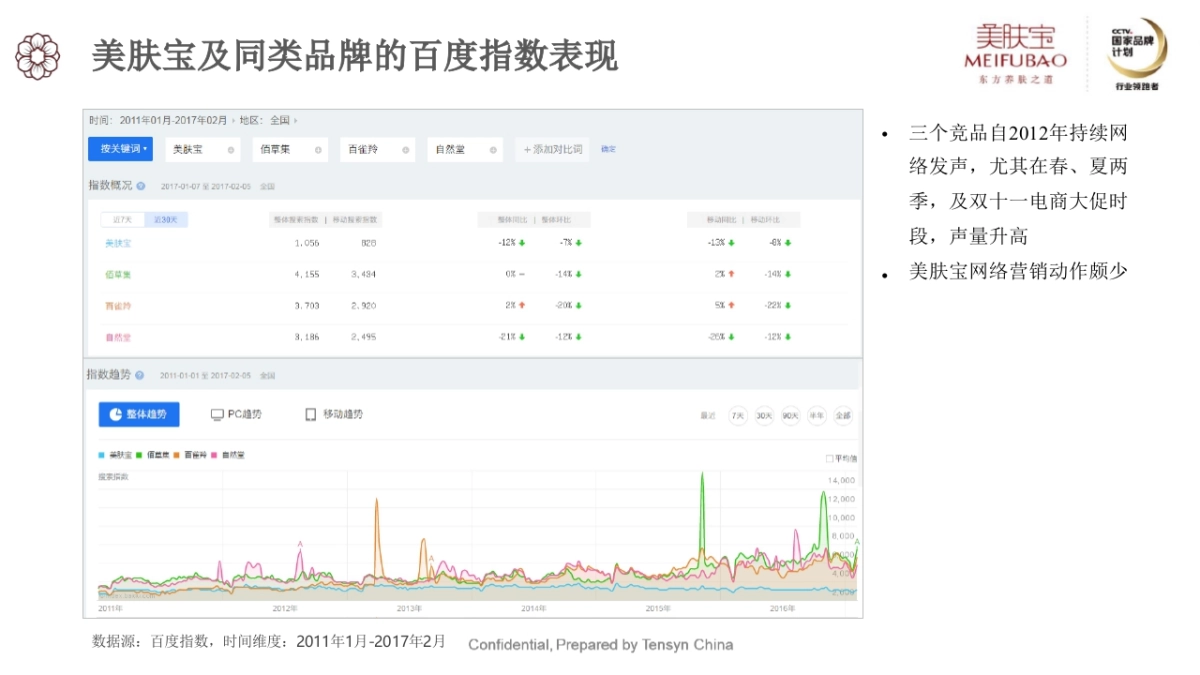
Task: Set trend range to 半年
Action: point(816,415)
